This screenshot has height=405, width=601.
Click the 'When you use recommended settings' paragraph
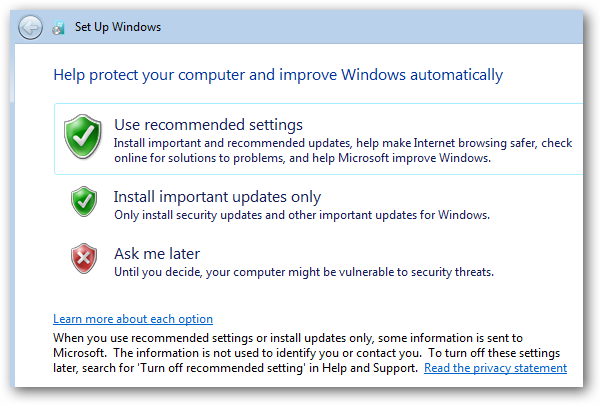pos(307,353)
